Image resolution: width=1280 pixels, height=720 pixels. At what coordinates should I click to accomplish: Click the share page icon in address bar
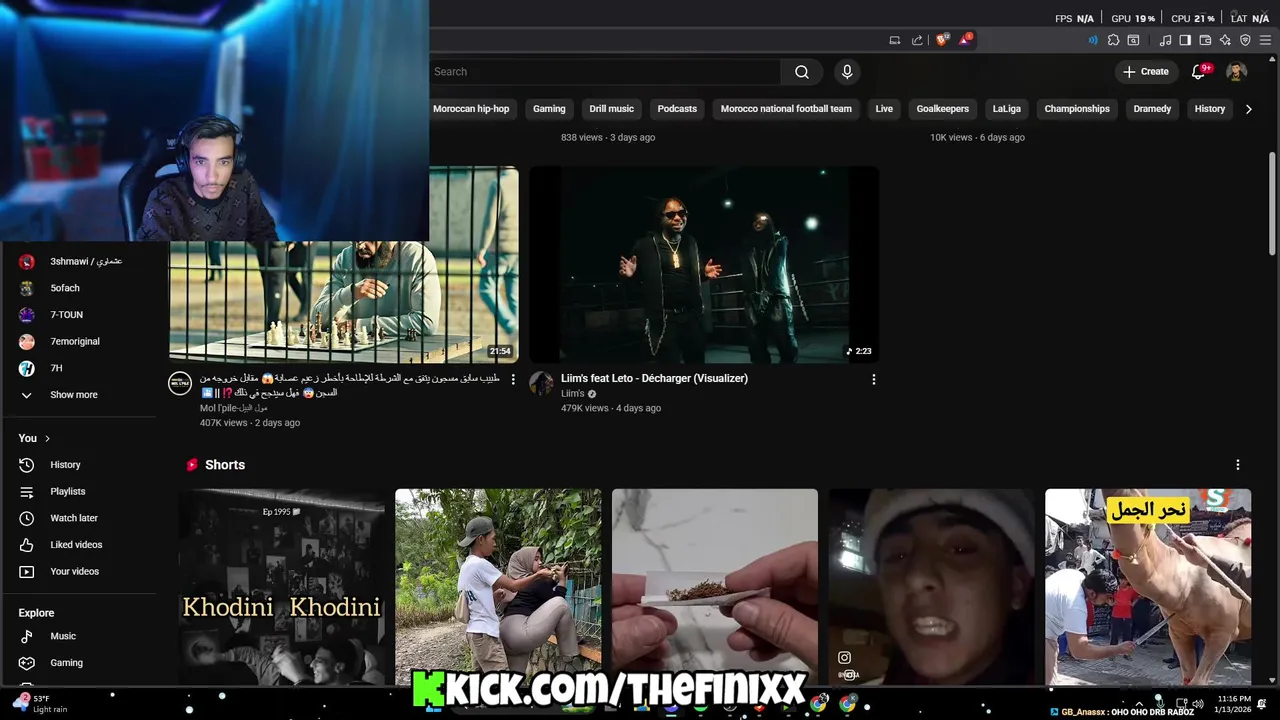pos(917,40)
